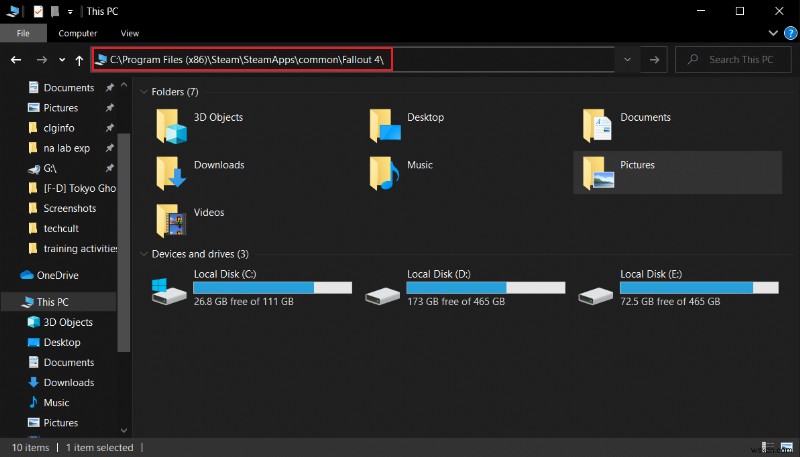This screenshot has width=800, height=457.
Task: Click the Go to arrow button
Action: tap(654, 60)
